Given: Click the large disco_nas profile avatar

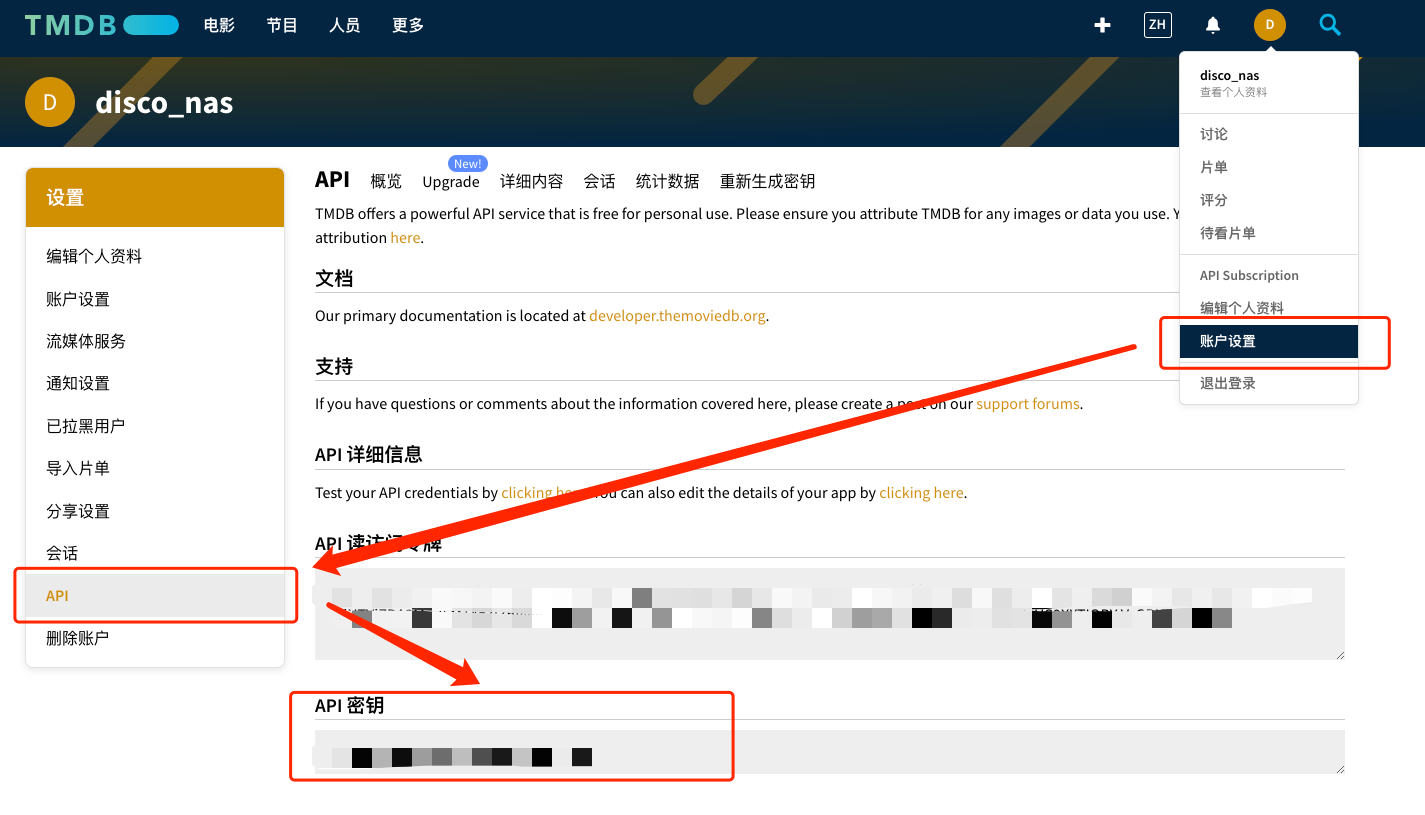Looking at the screenshot, I should 50,102.
